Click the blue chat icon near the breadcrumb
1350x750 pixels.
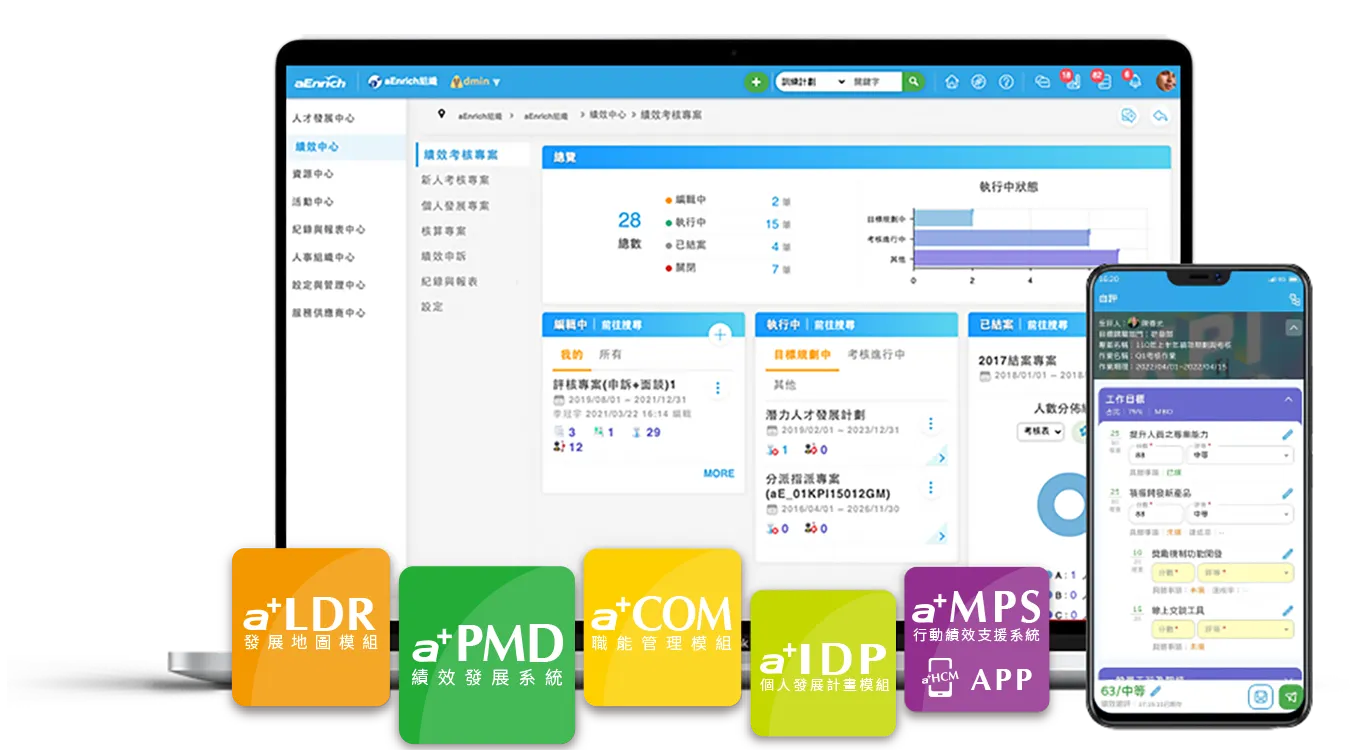[1128, 116]
